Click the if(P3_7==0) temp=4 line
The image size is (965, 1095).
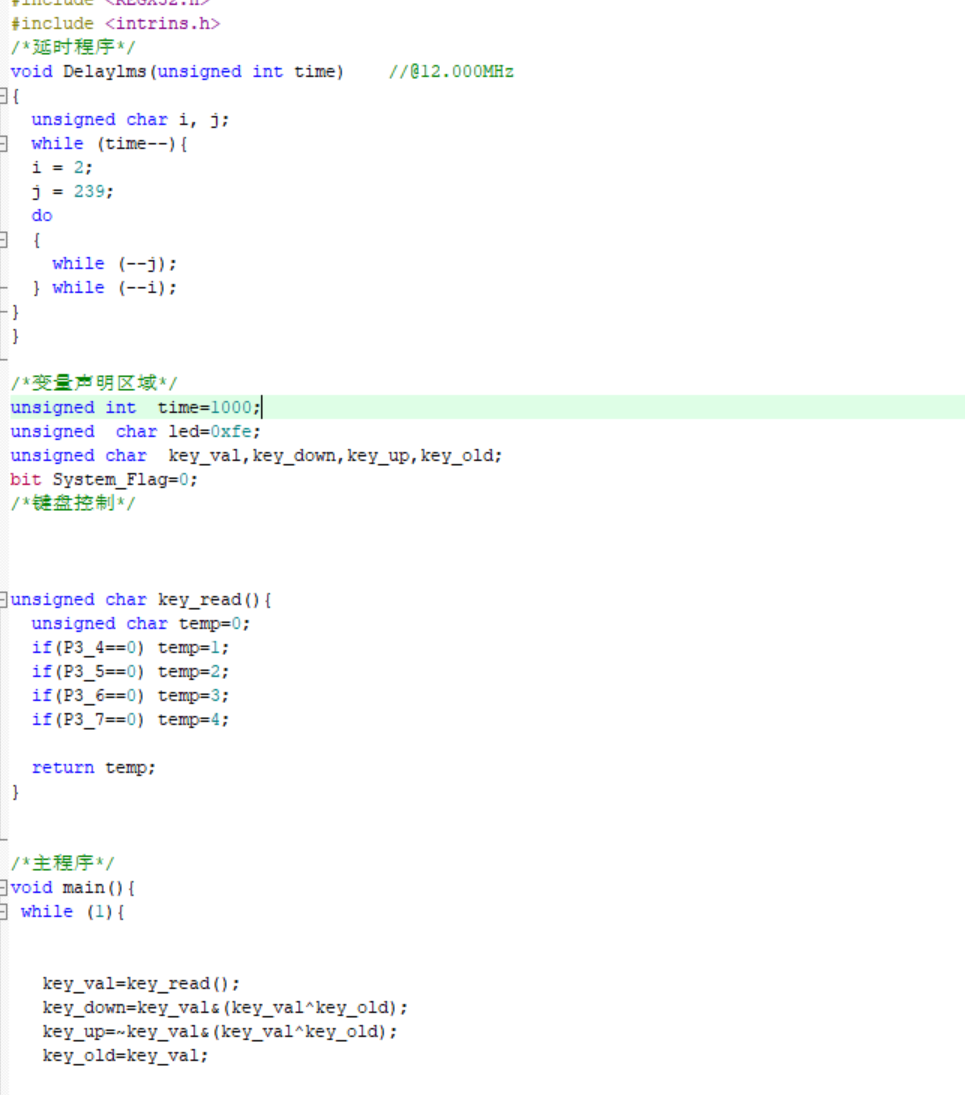click(x=130, y=720)
